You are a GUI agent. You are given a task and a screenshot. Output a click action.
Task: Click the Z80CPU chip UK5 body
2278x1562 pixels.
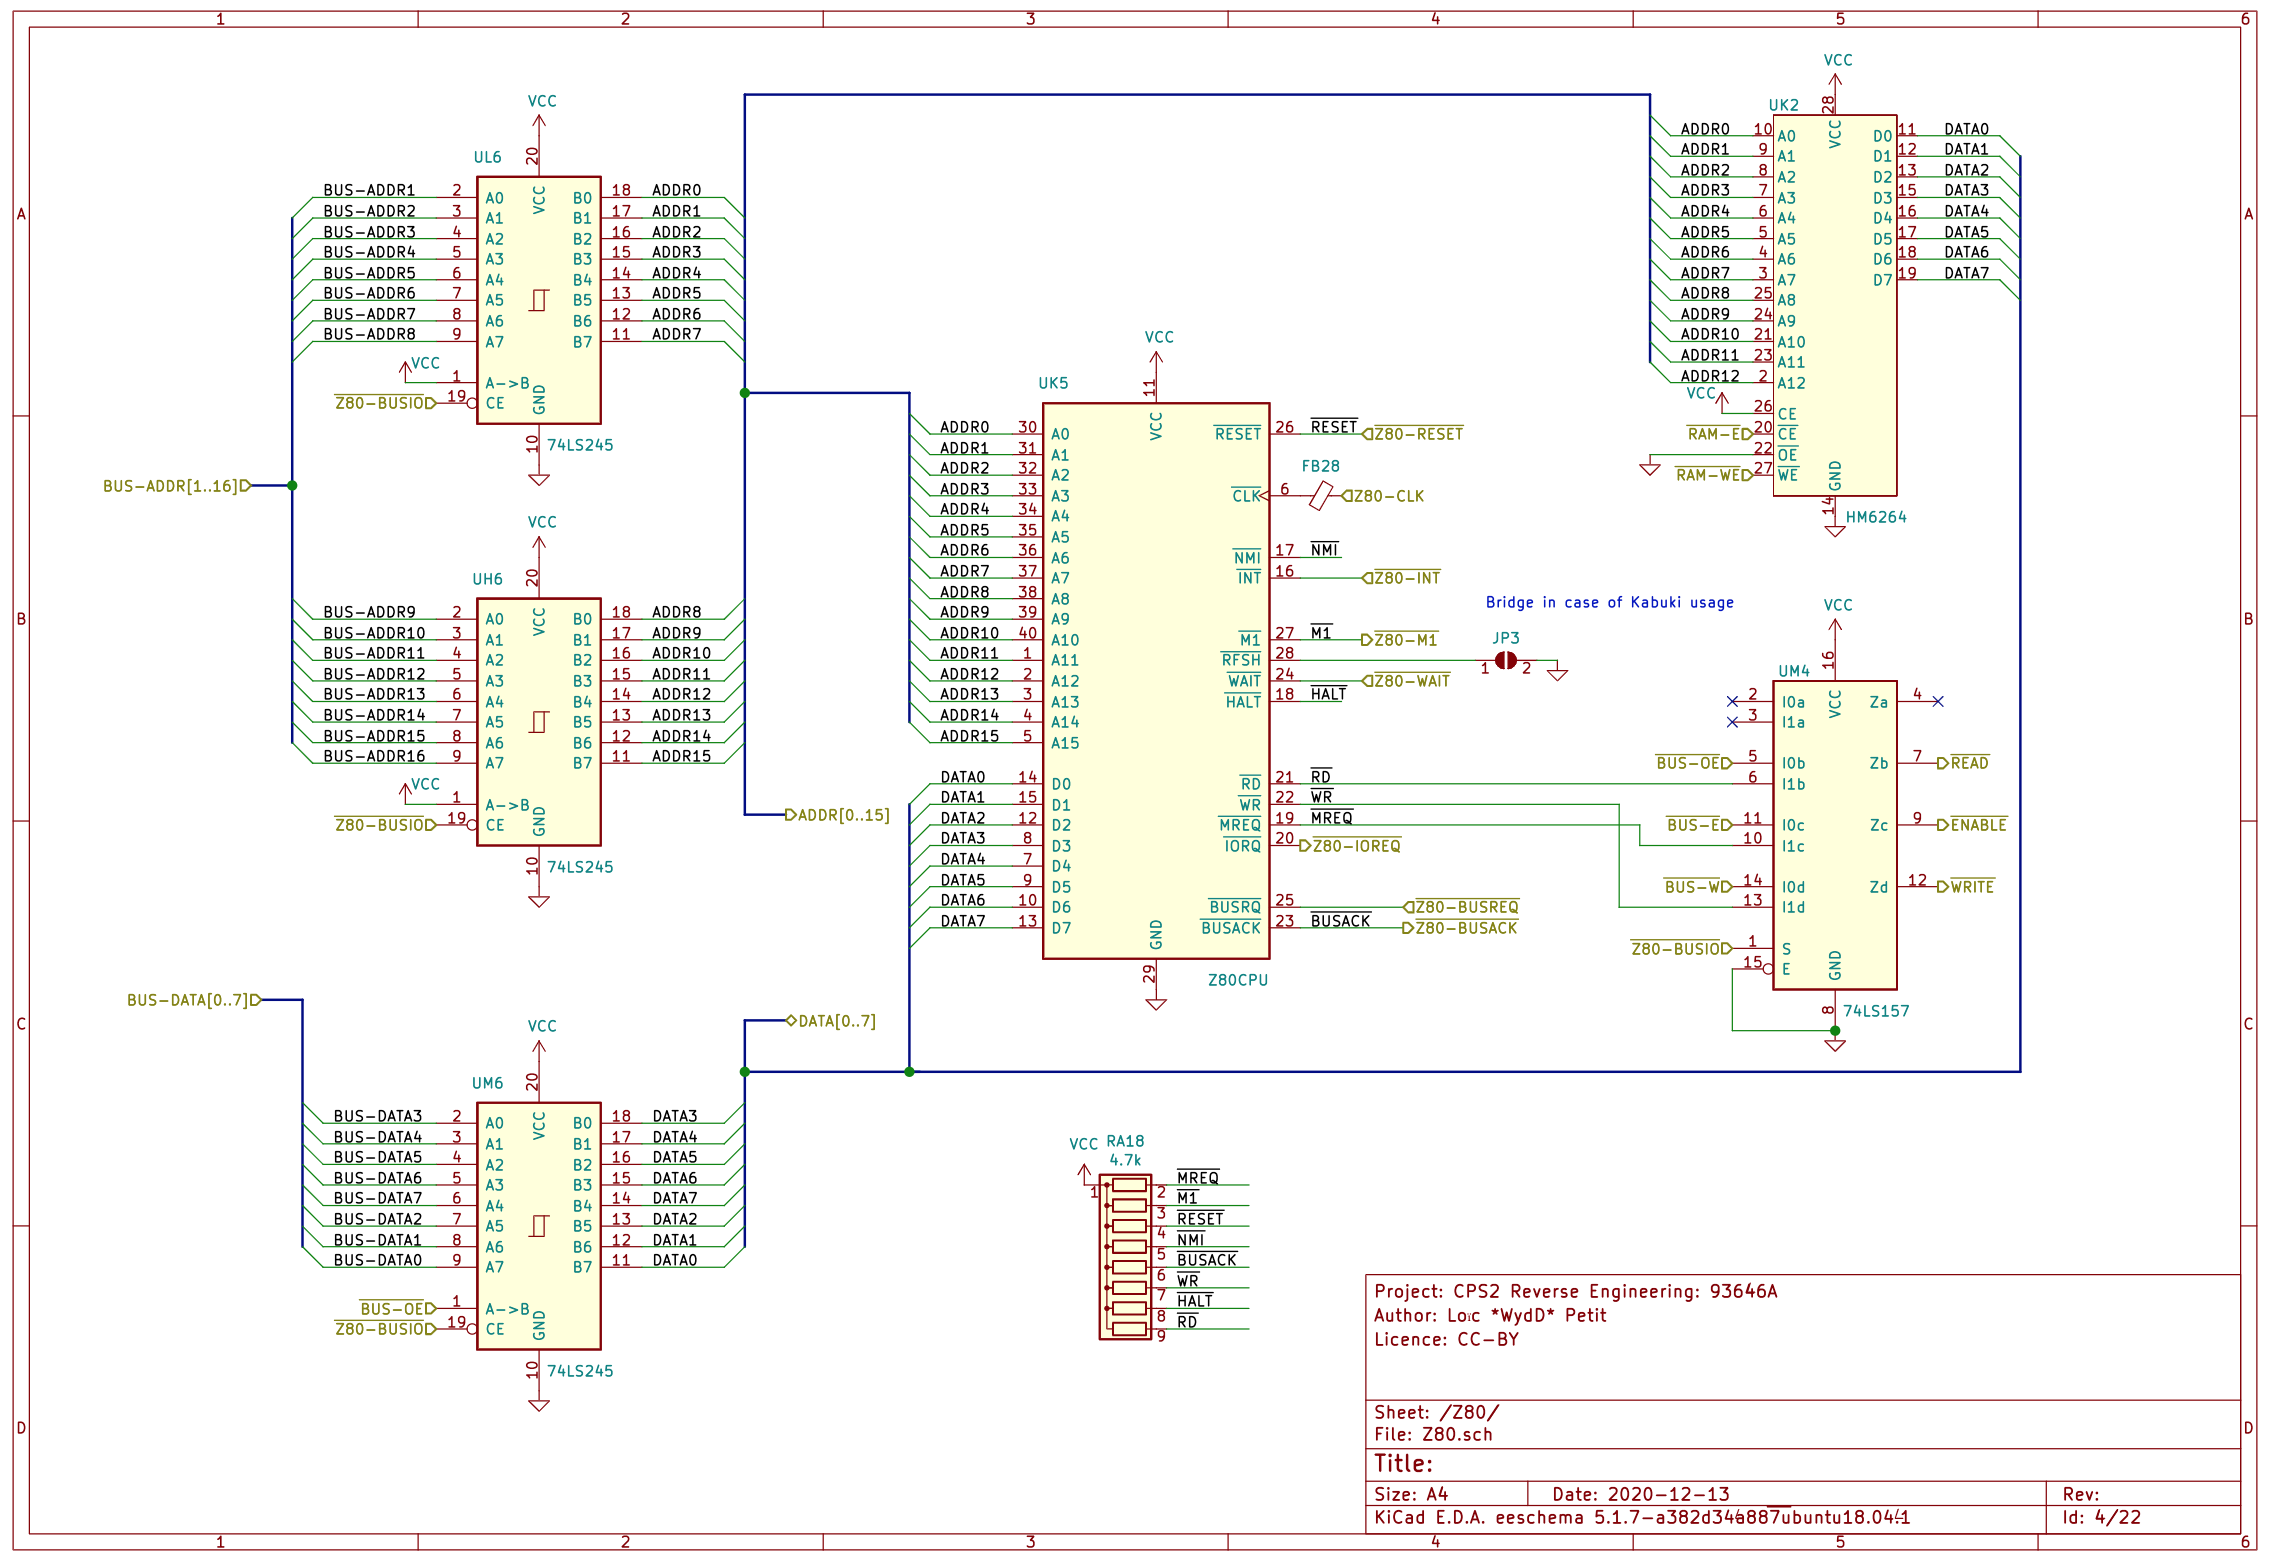1155,680
